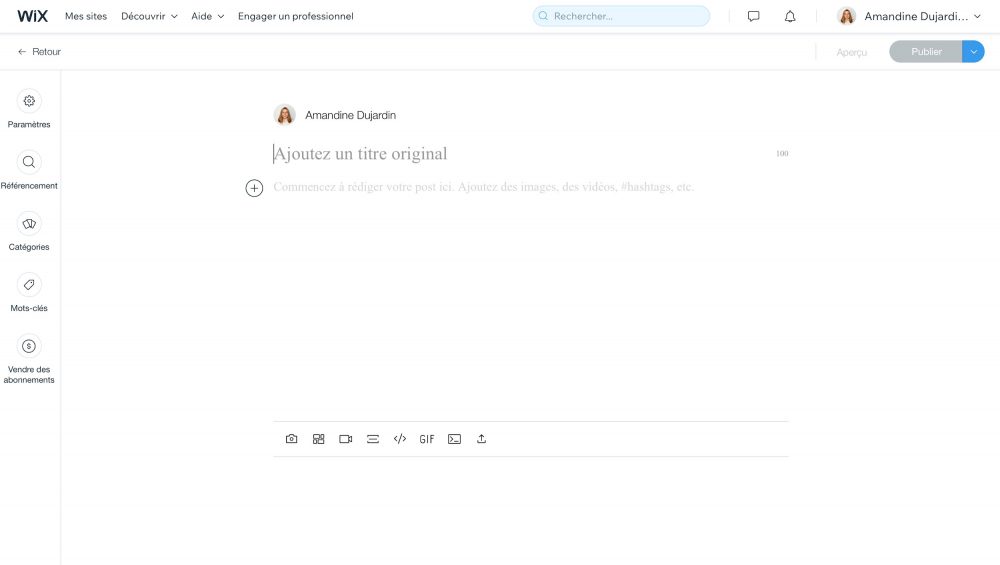The image size is (1000, 565).
Task: Add a divider line to the post
Action: 372,439
